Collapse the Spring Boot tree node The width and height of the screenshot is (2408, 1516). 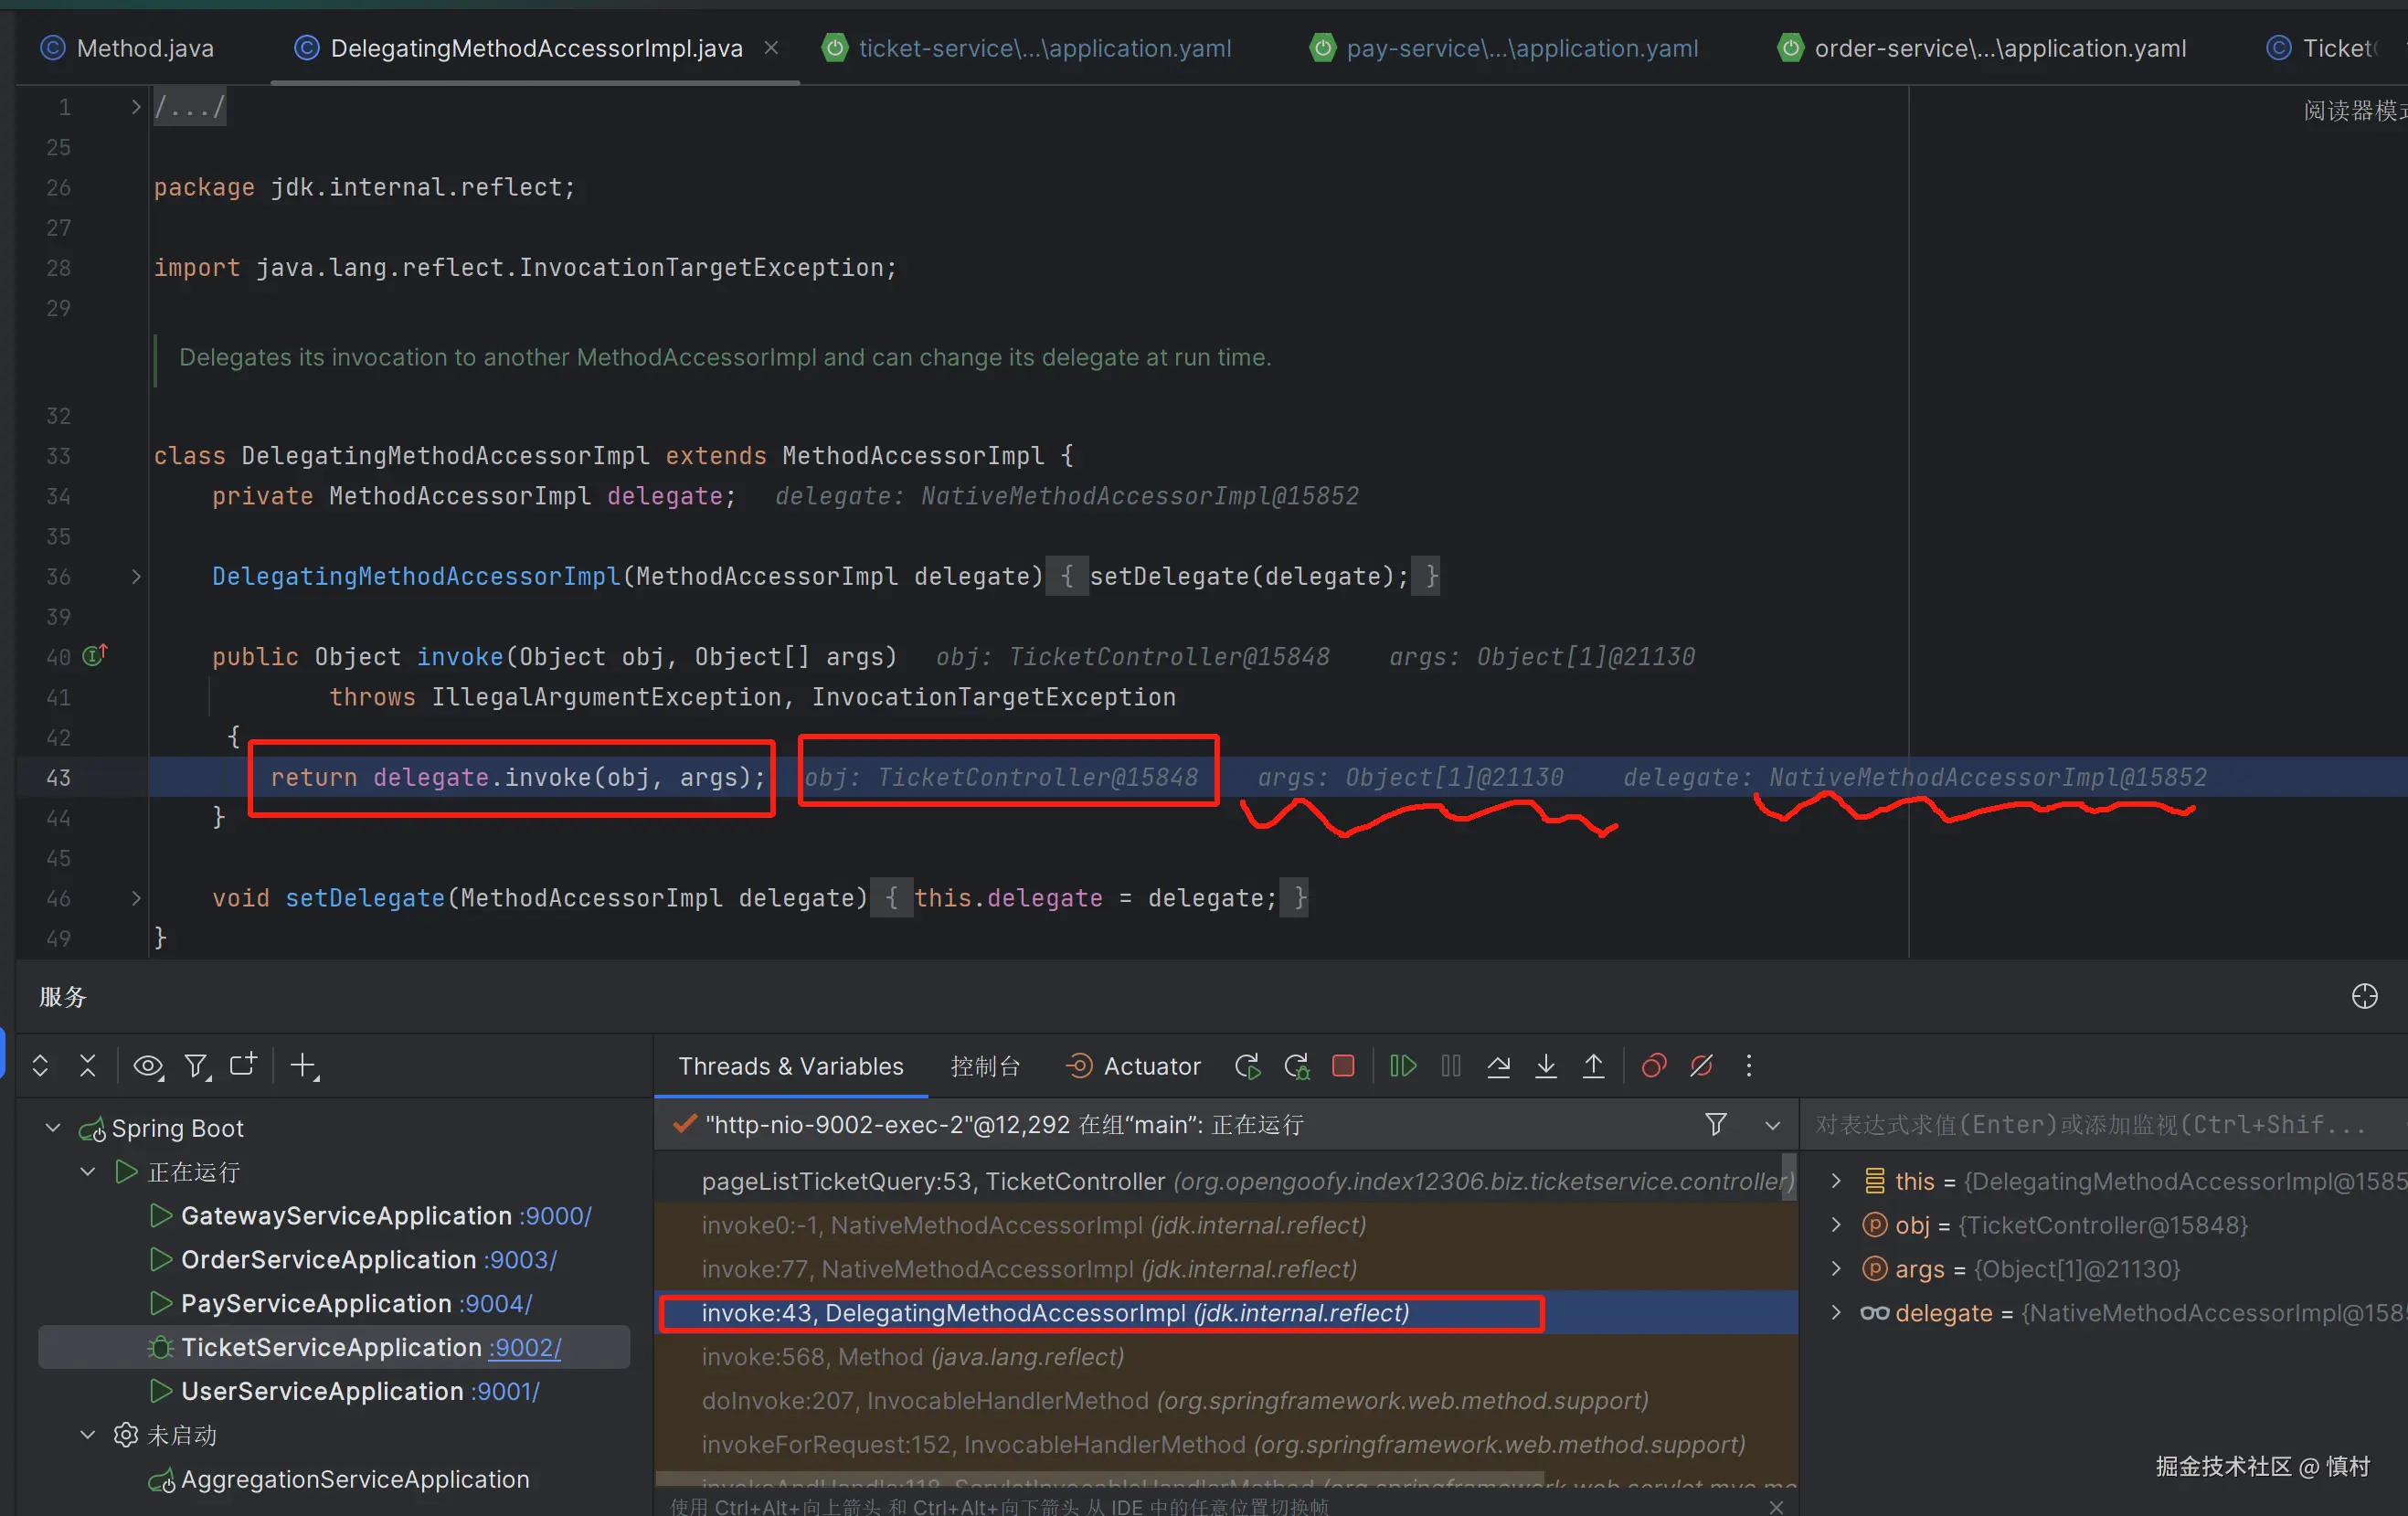click(x=53, y=1128)
